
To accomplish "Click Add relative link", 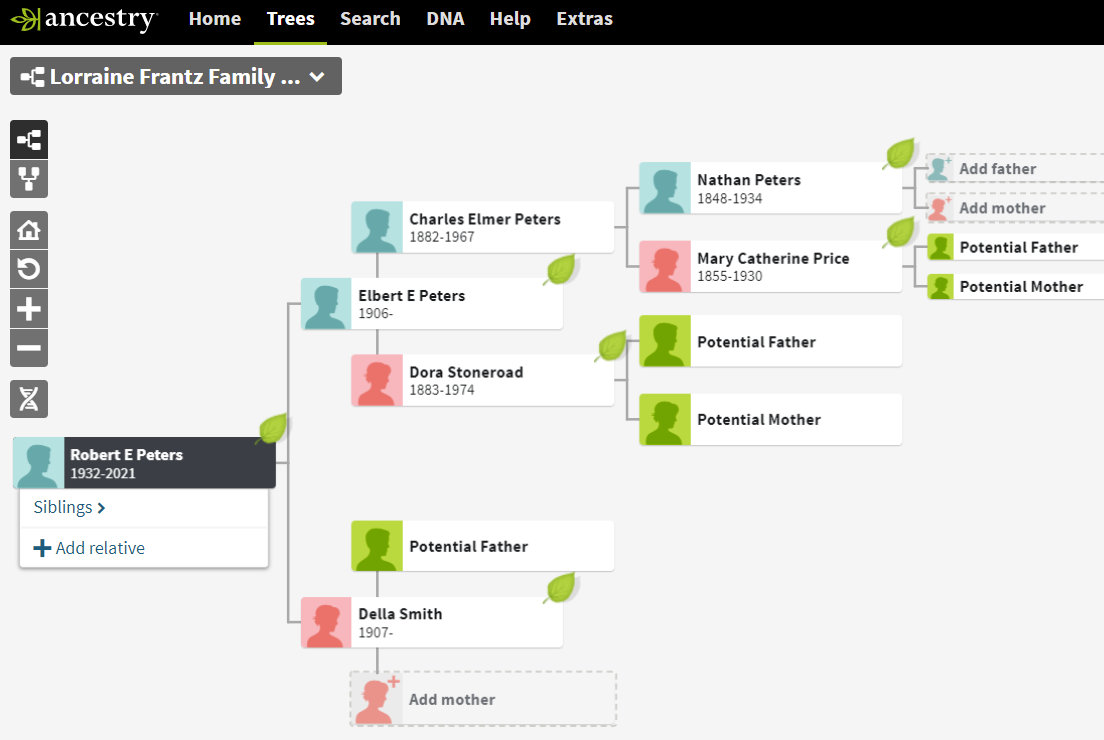I will point(89,548).
